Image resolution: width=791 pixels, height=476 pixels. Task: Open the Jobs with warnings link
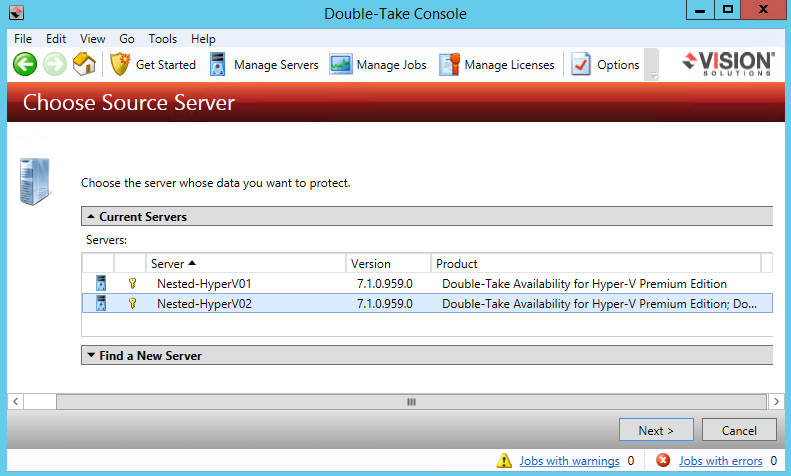570,460
